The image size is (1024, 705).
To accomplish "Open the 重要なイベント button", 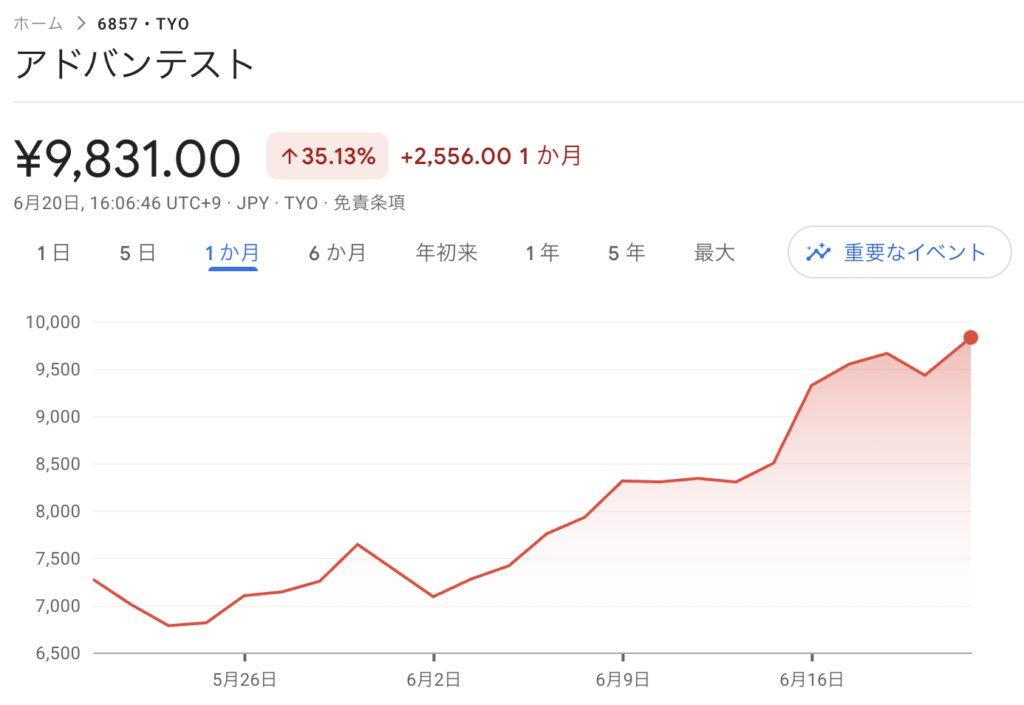I will pyautogui.click(x=899, y=252).
